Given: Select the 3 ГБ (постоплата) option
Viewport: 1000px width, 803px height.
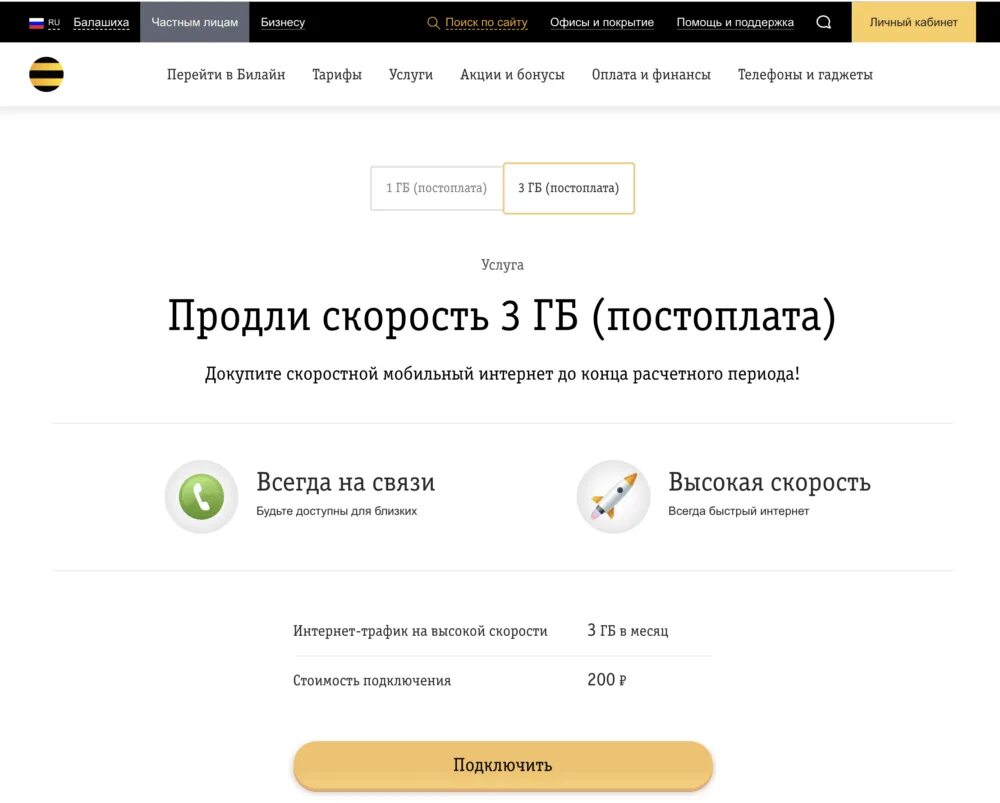Looking at the screenshot, I should point(569,188).
